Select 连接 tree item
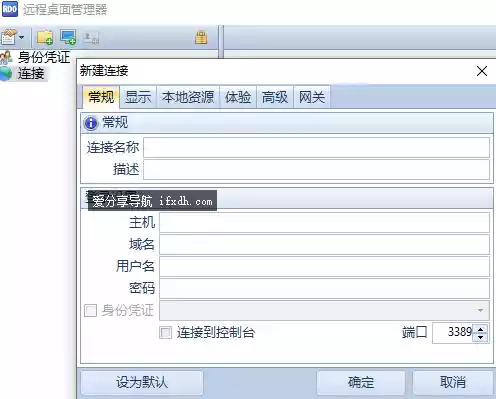This screenshot has width=496, height=399. (x=31, y=73)
